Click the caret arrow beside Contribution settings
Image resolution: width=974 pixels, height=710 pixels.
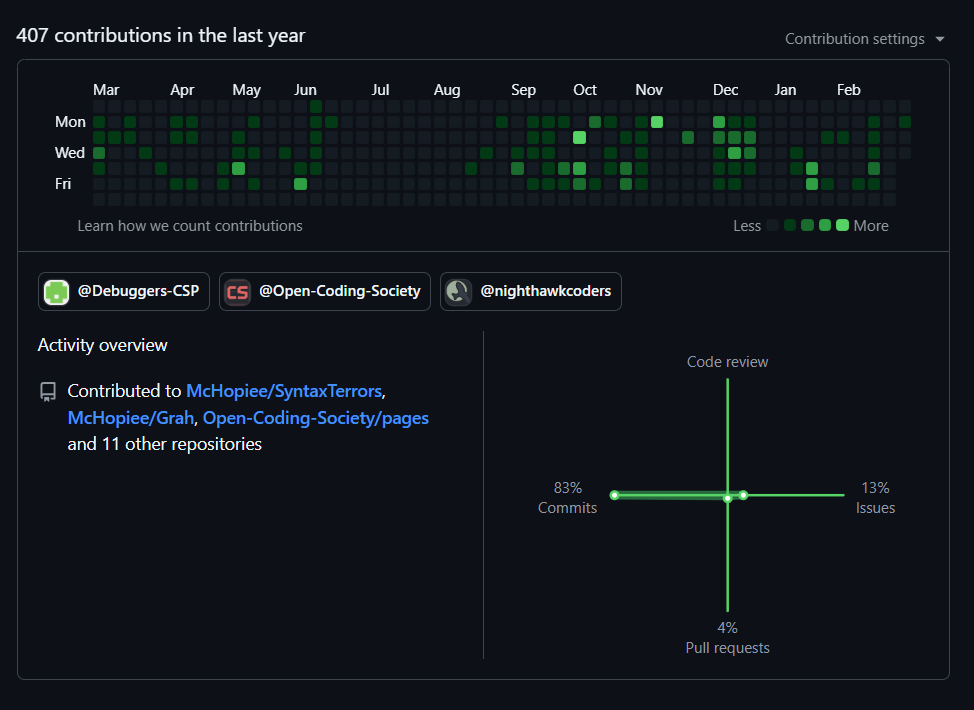938,38
